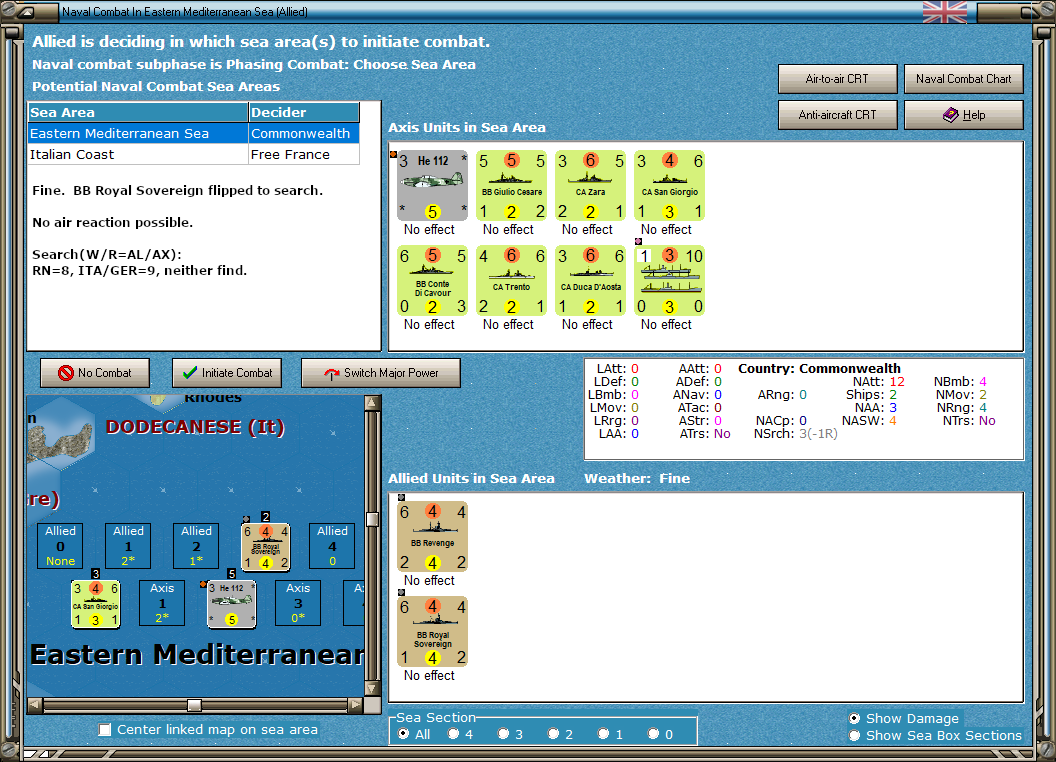
Task: Click the Initiate Combat button
Action: (x=227, y=373)
